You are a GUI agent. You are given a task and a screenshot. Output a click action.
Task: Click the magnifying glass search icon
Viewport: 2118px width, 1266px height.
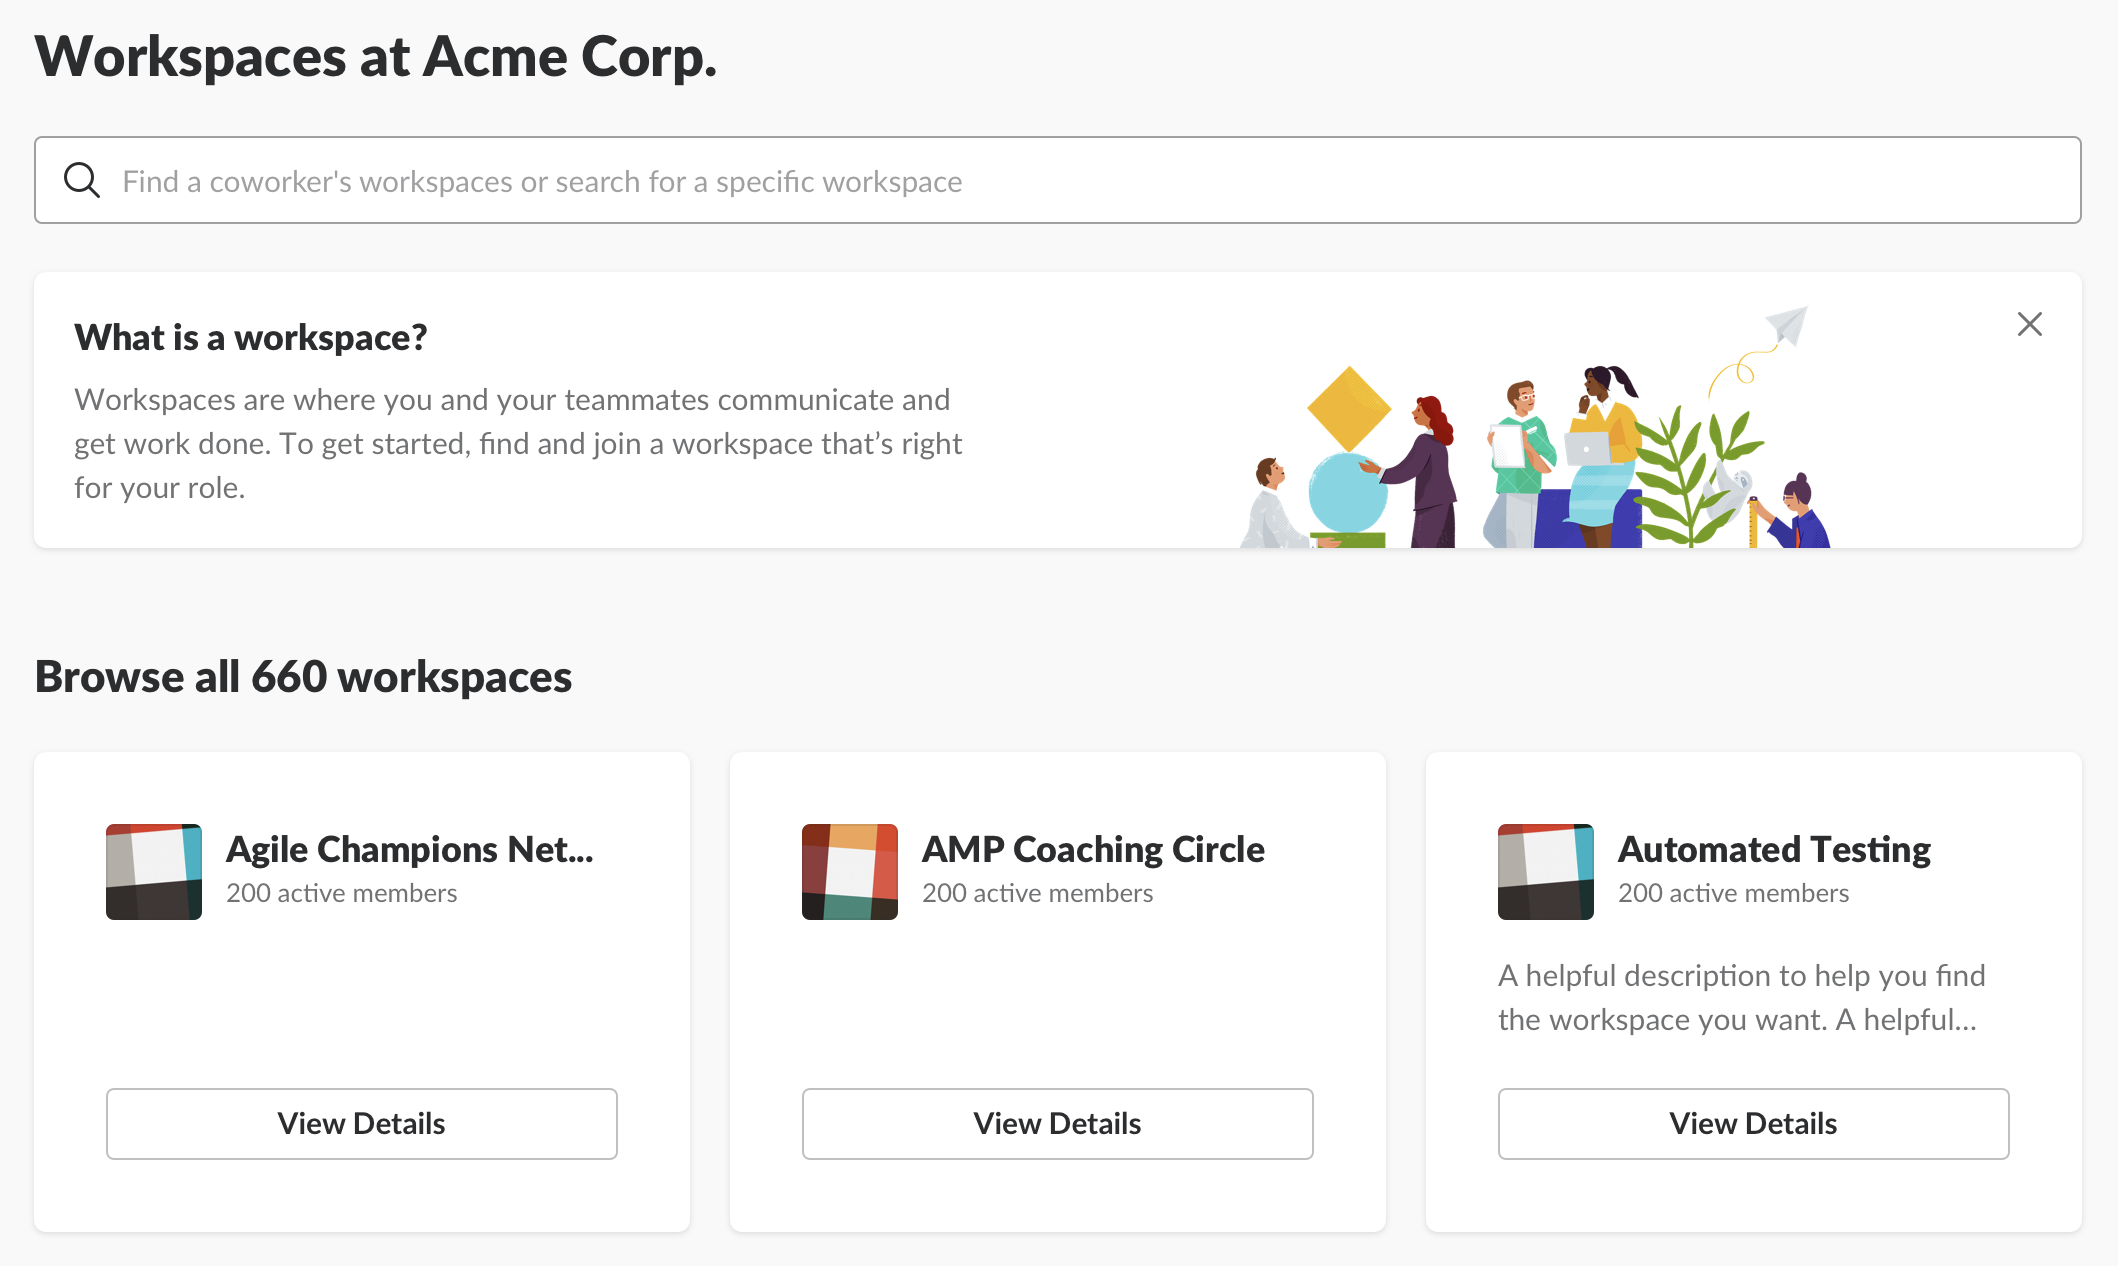click(x=82, y=181)
